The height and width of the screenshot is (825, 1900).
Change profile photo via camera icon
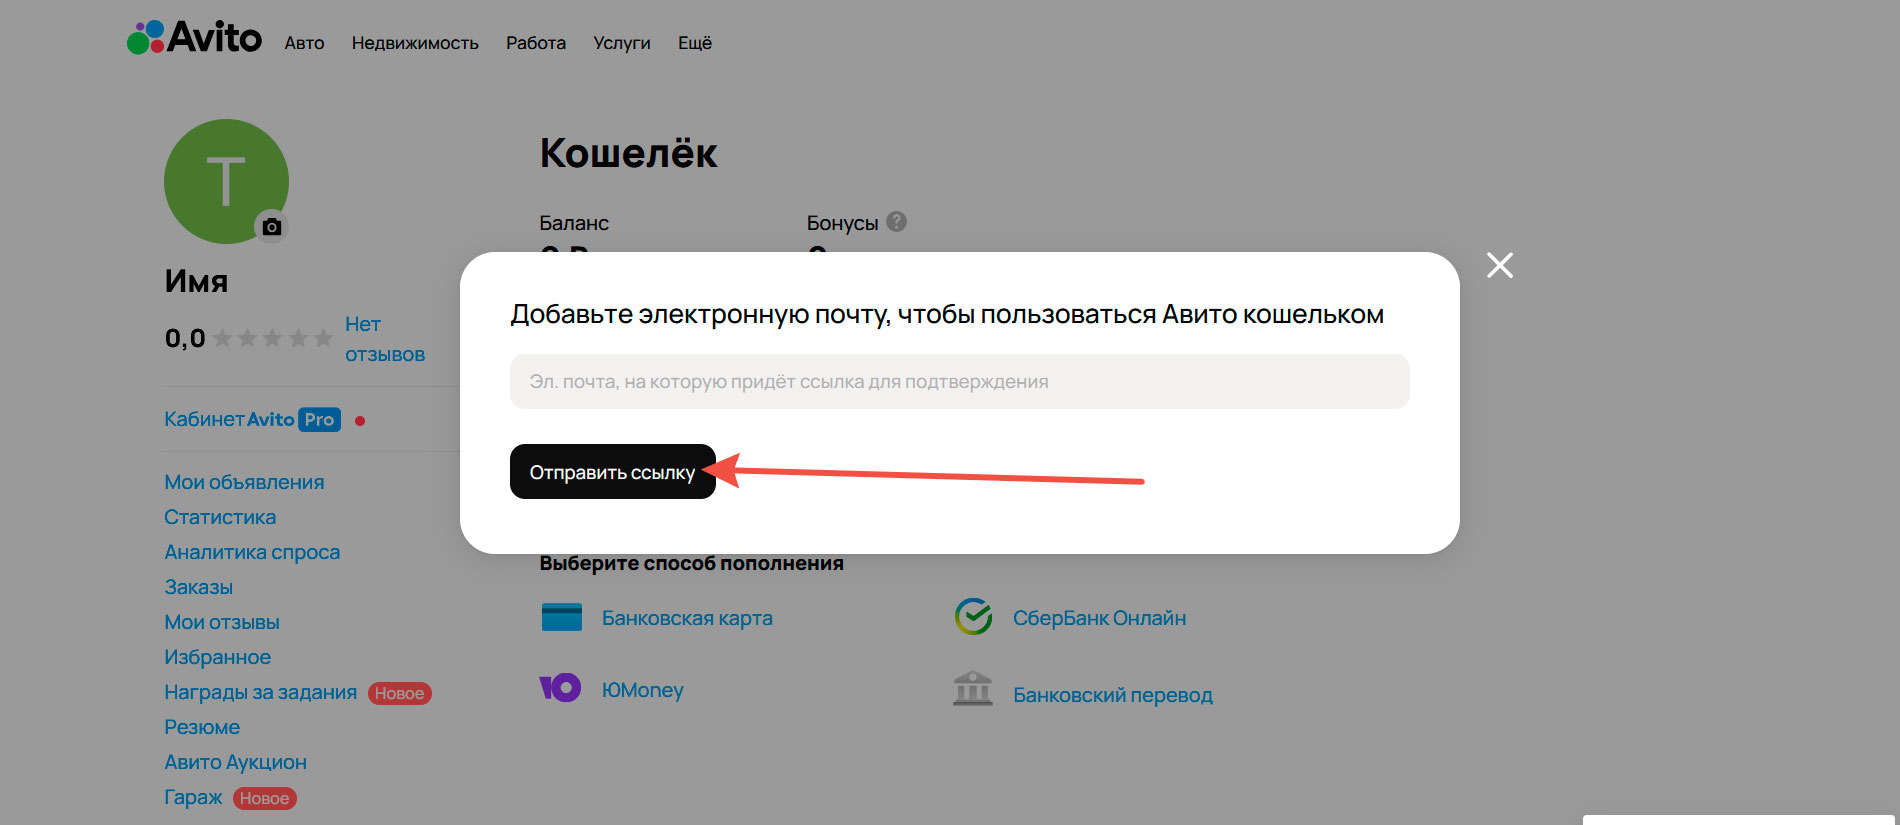click(271, 227)
